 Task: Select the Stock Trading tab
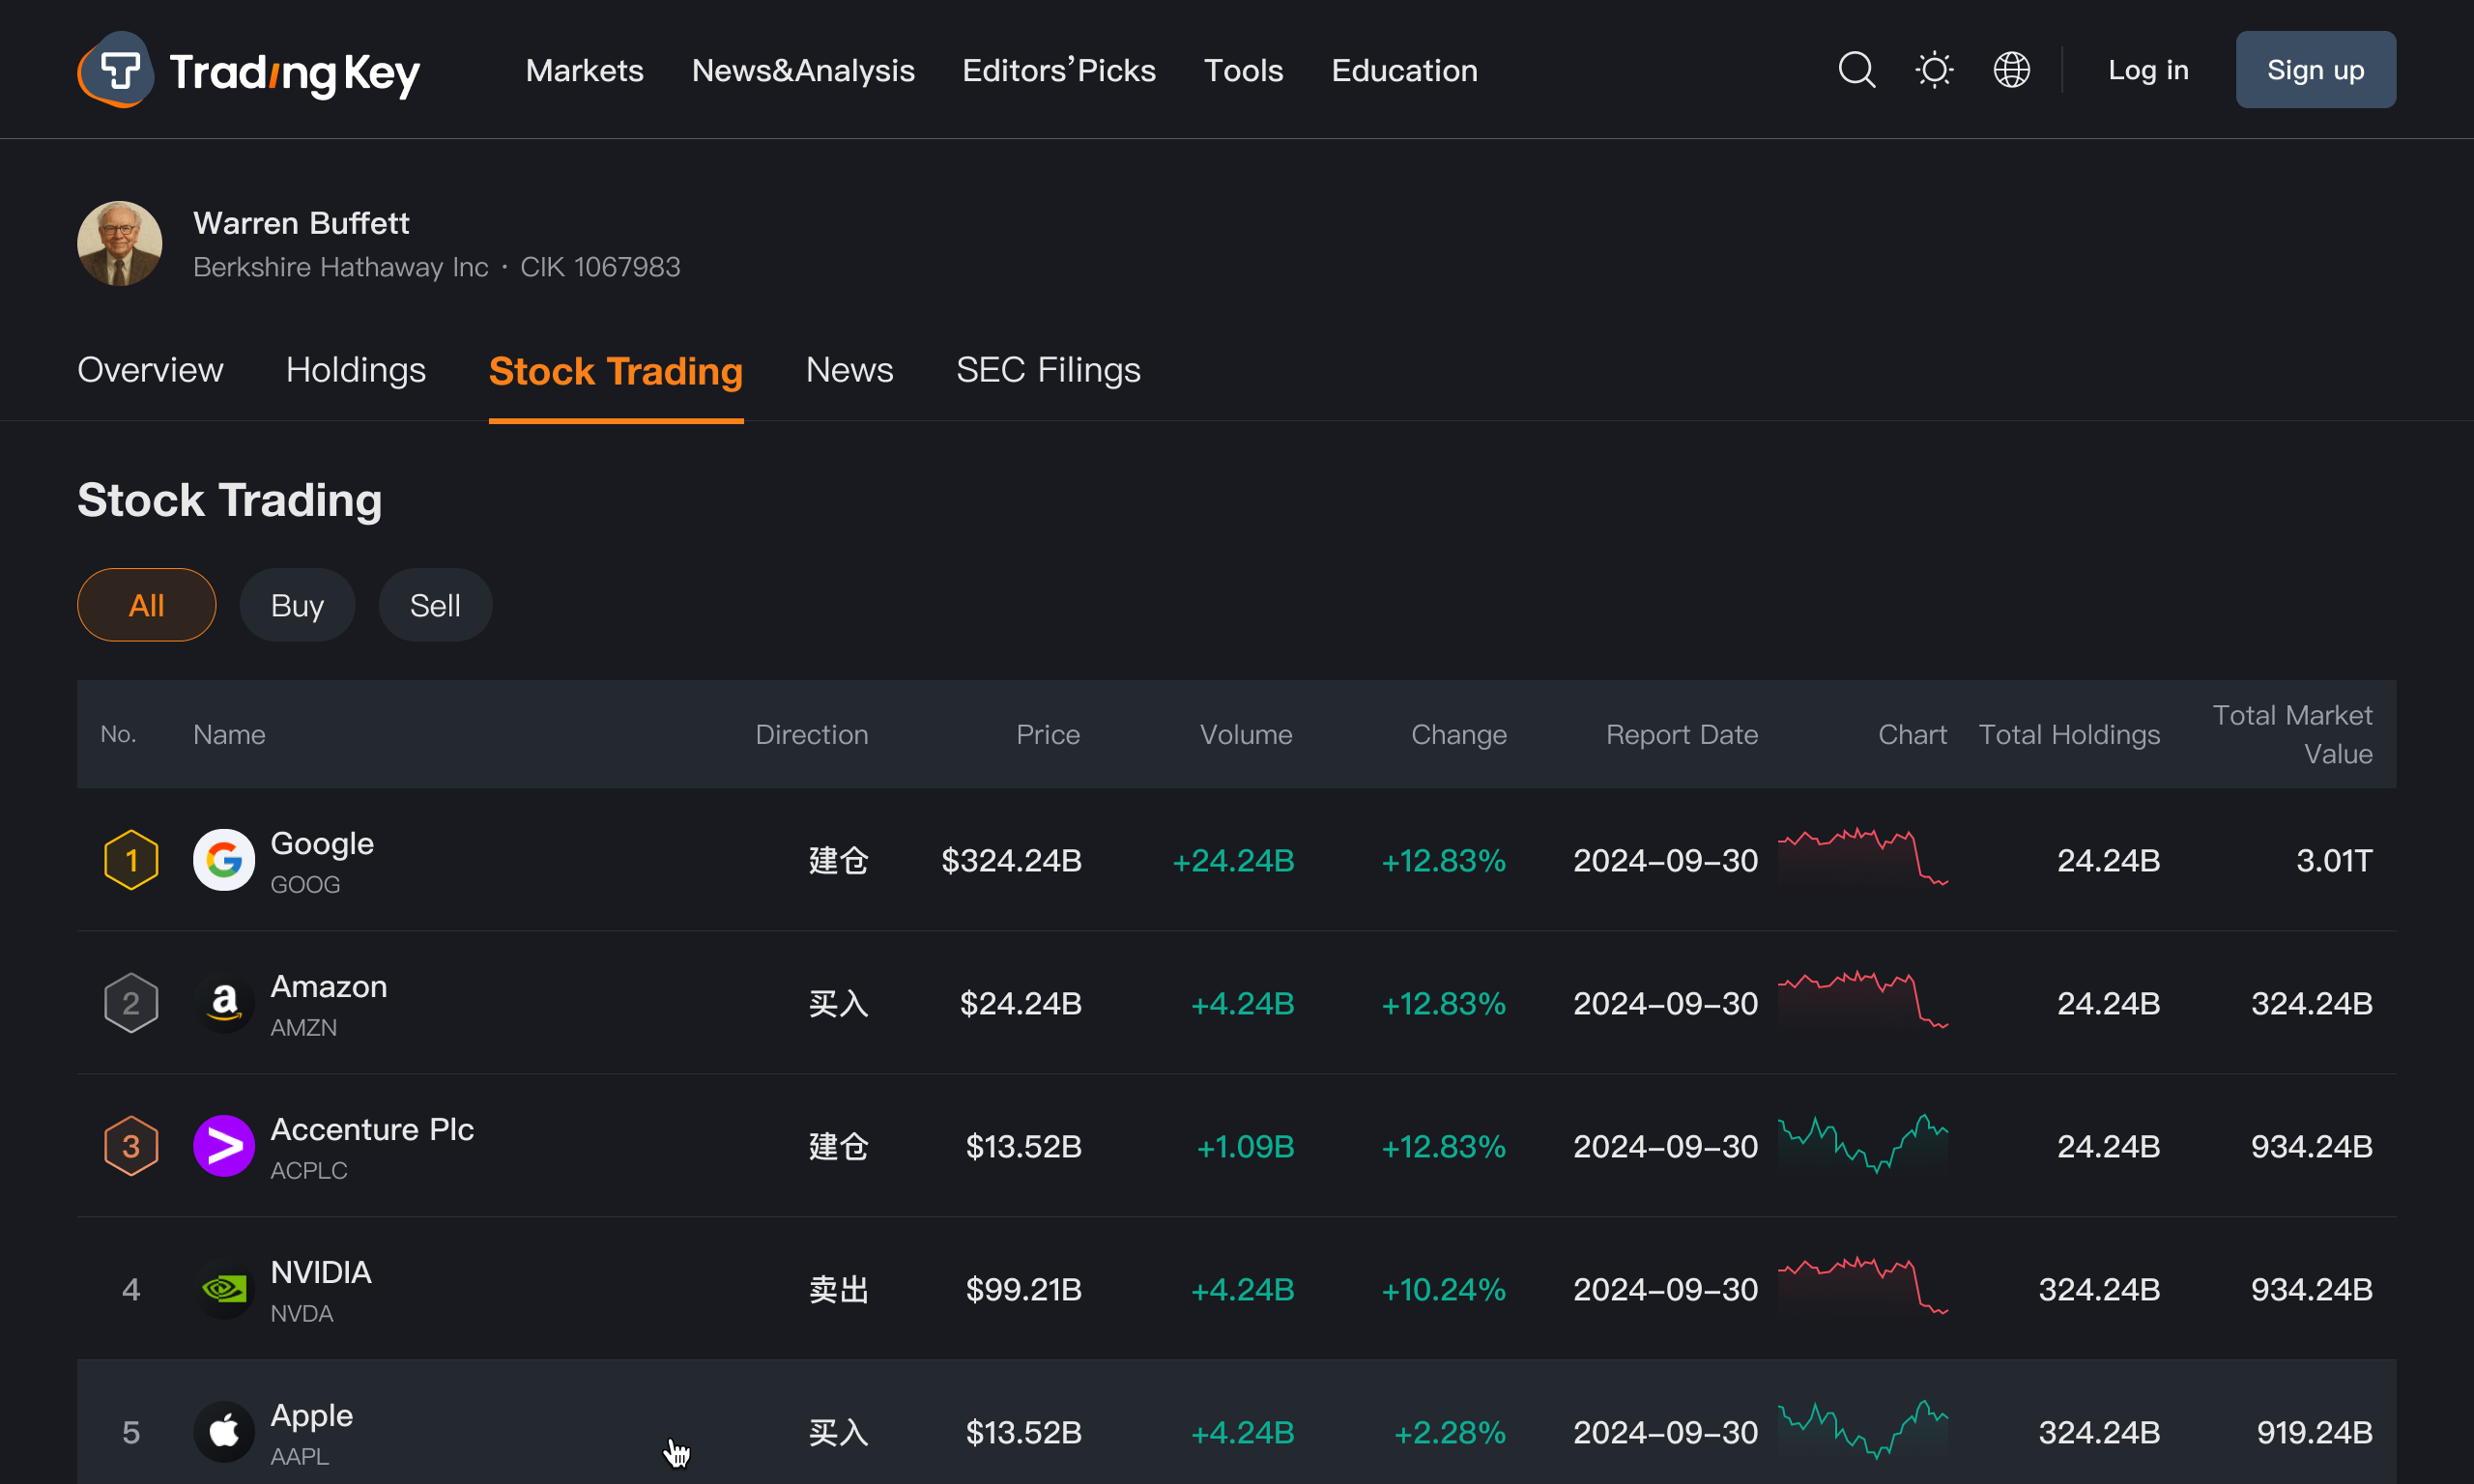point(616,371)
